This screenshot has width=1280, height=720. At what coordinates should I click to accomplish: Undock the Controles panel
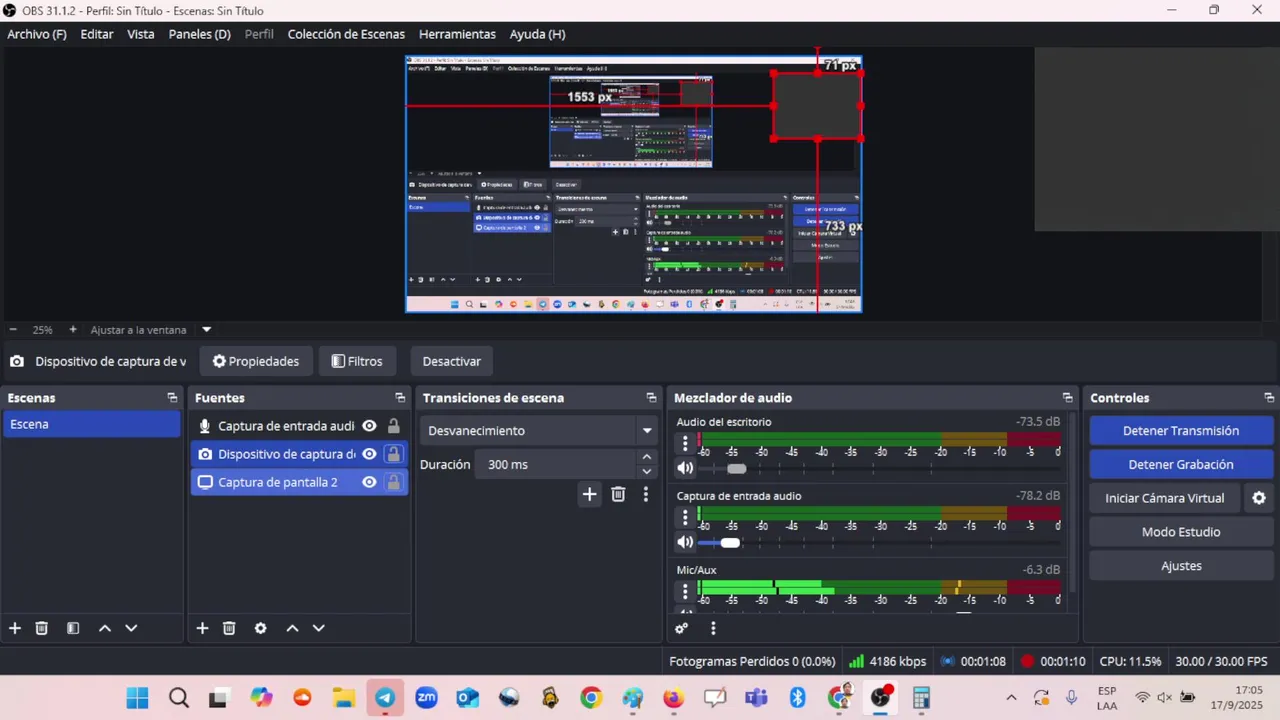tap(1269, 398)
